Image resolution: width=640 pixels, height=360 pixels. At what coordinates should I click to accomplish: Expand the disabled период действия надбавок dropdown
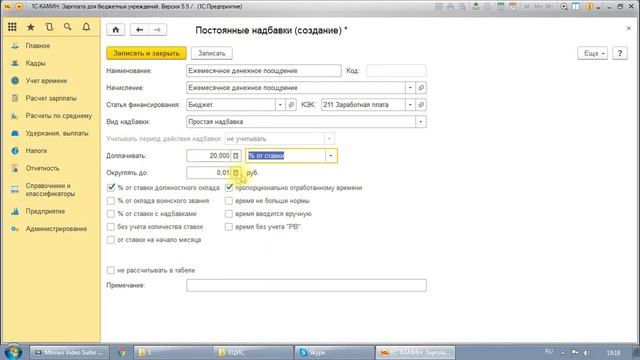pyautogui.click(x=329, y=139)
